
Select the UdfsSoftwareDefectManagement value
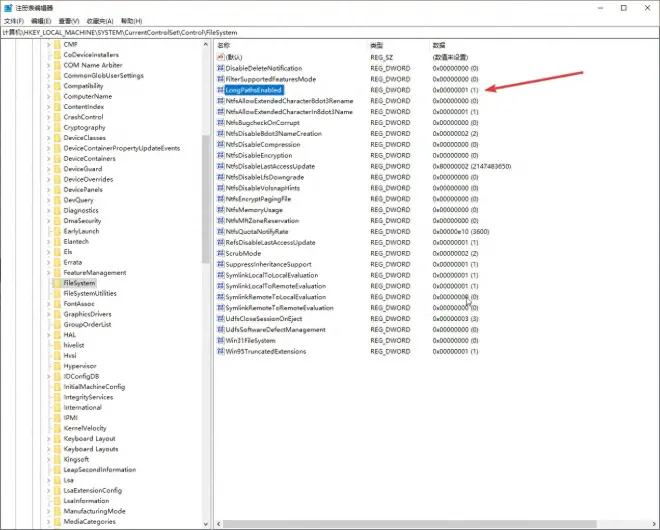pyautogui.click(x=275, y=330)
